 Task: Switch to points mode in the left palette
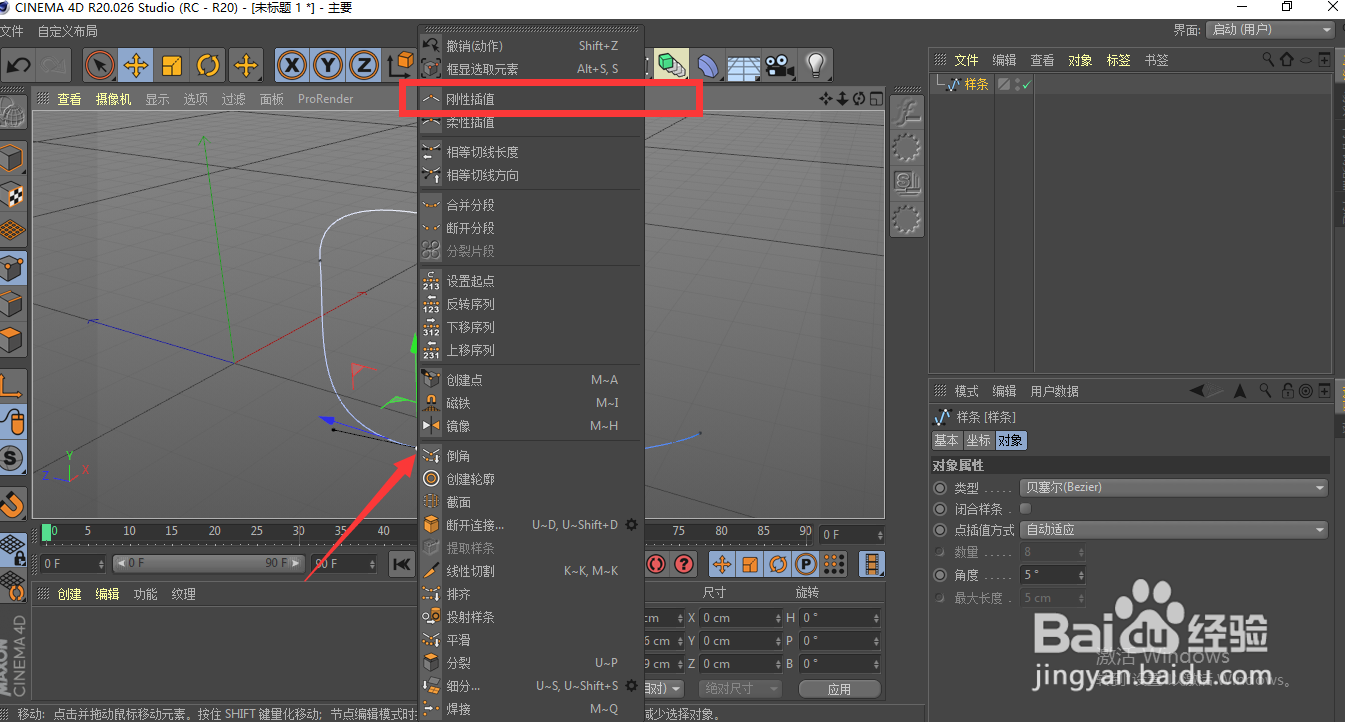click(13, 268)
